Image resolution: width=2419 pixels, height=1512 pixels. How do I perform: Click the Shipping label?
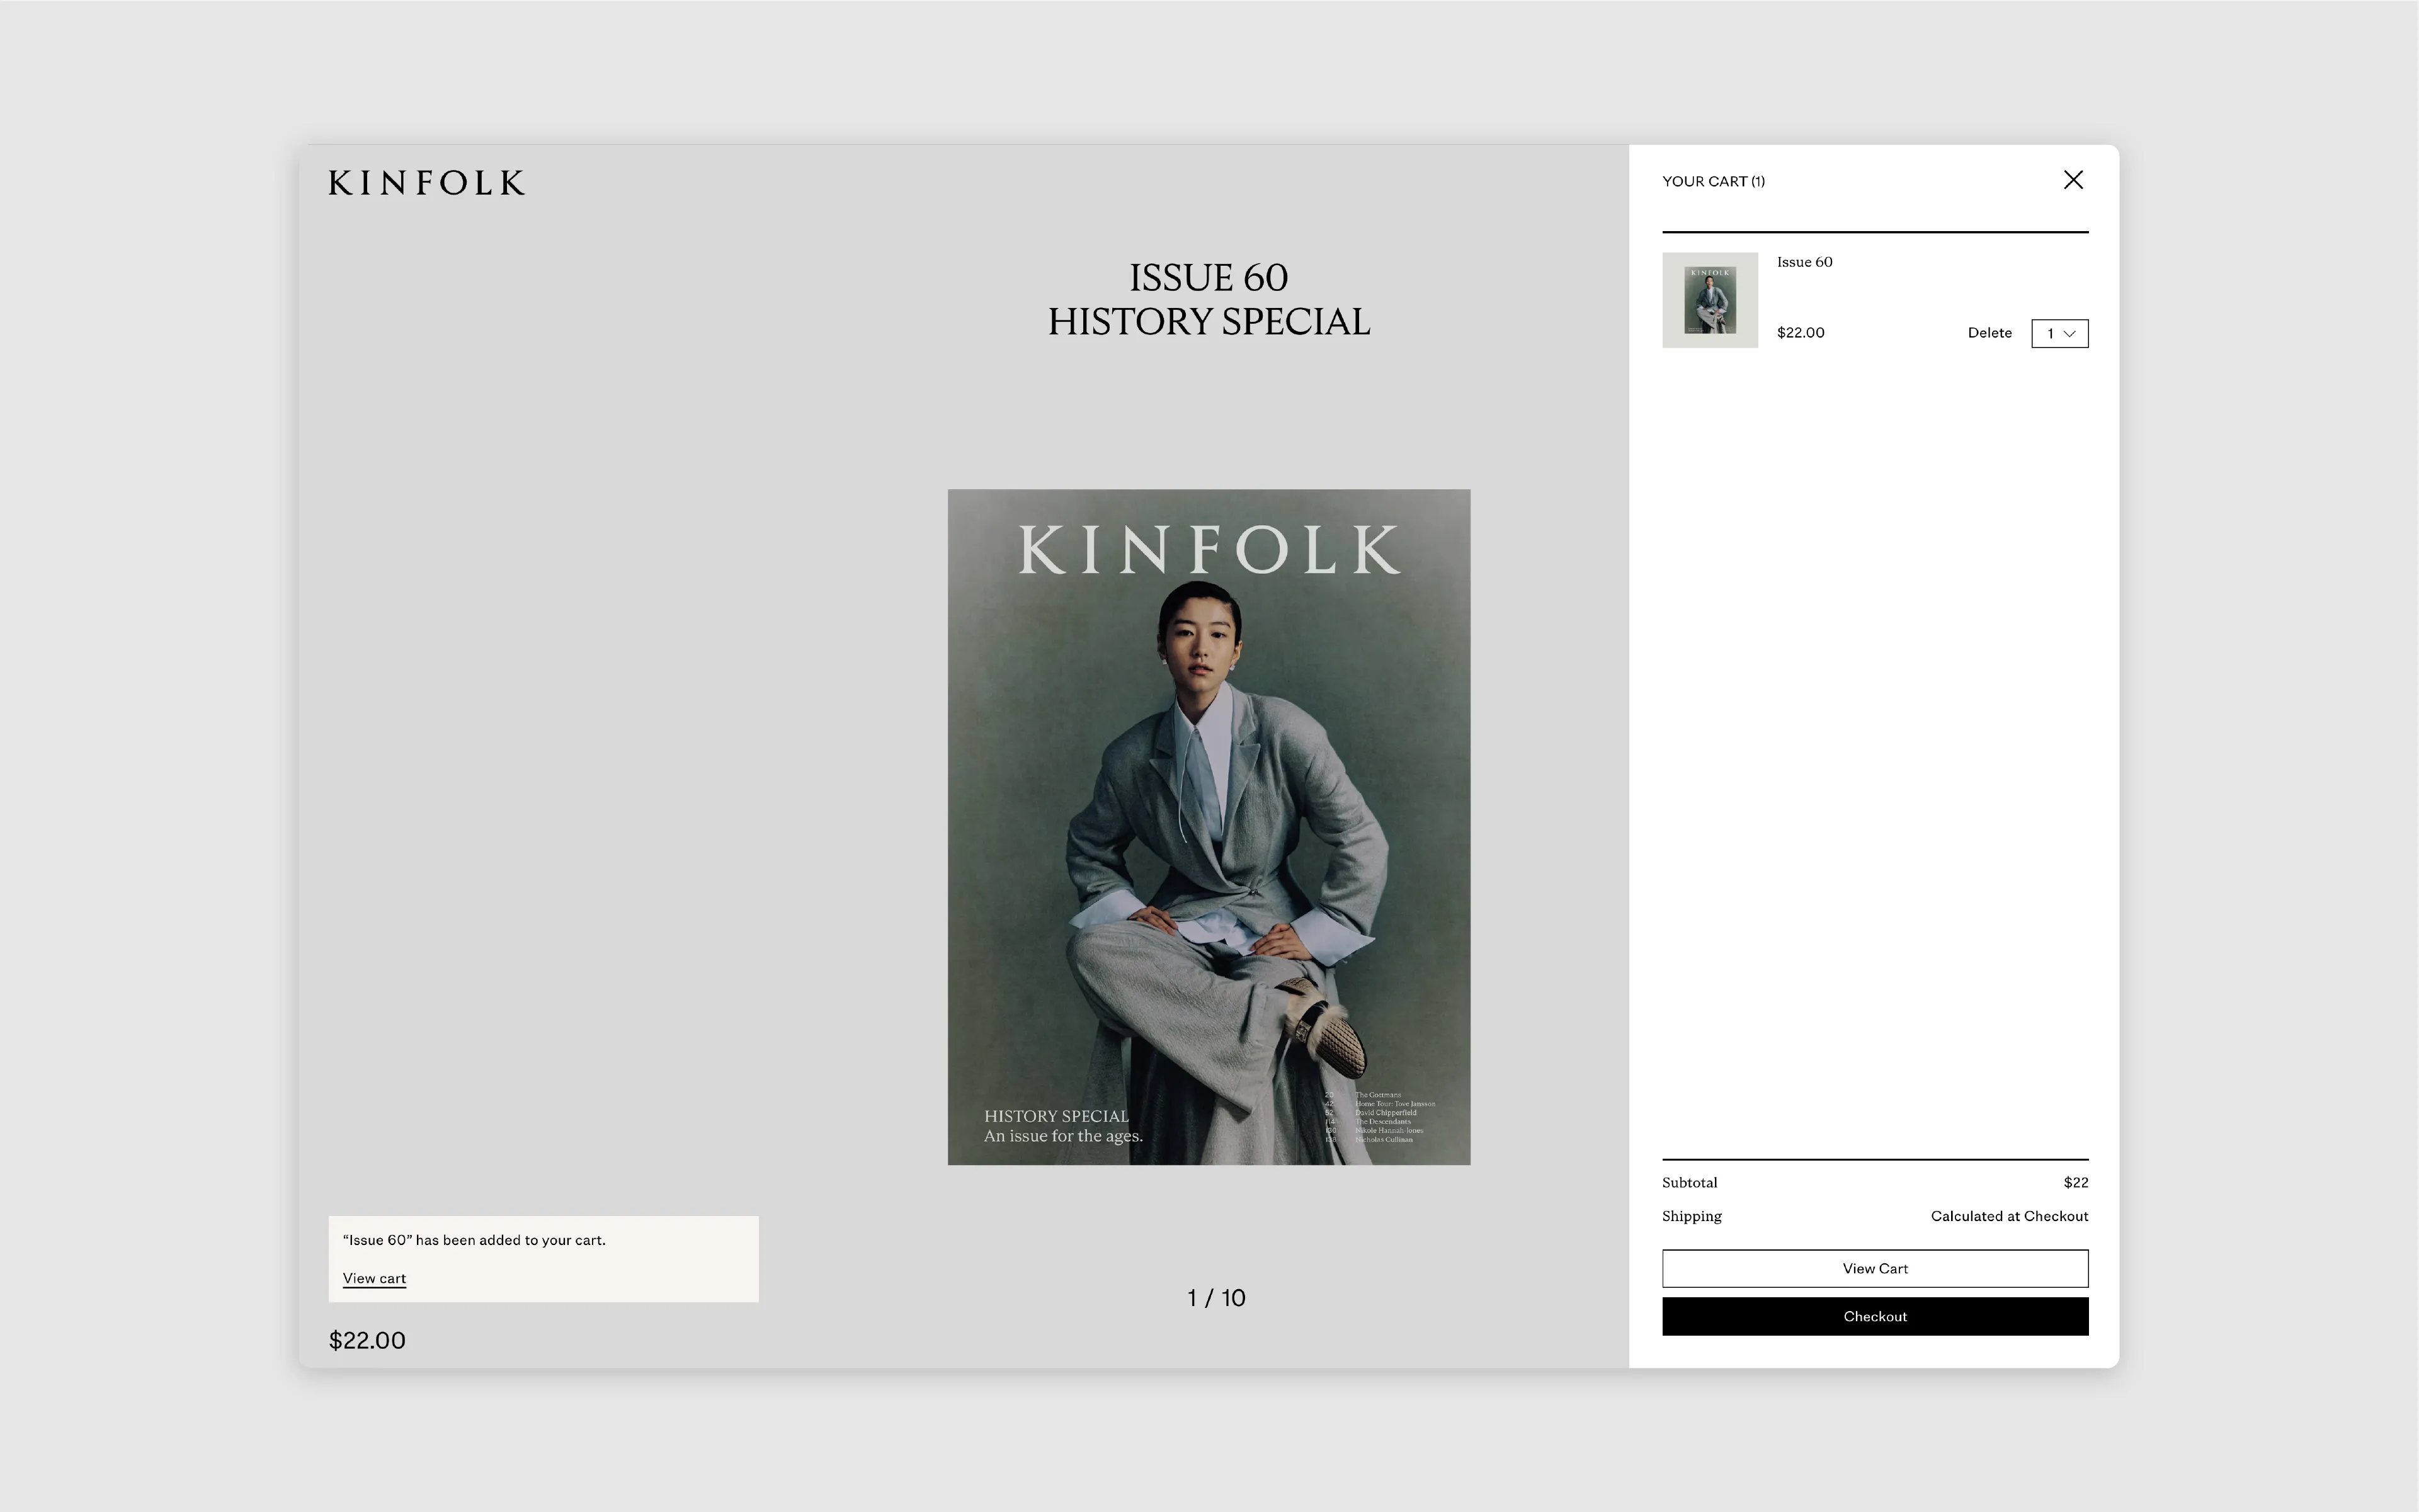tap(1691, 1216)
